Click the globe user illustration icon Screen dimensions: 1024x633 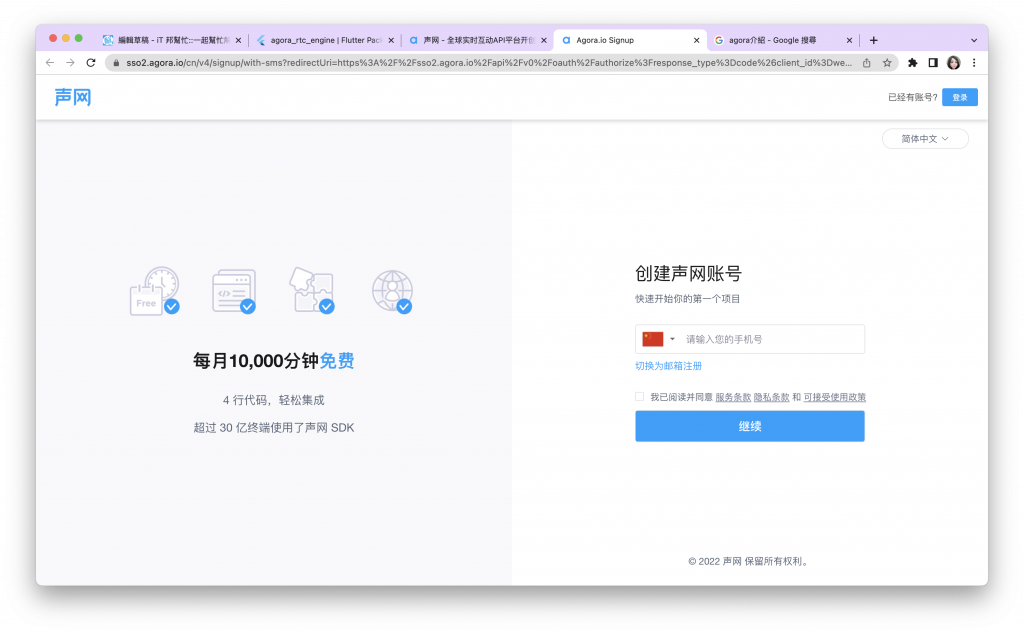[x=392, y=291]
